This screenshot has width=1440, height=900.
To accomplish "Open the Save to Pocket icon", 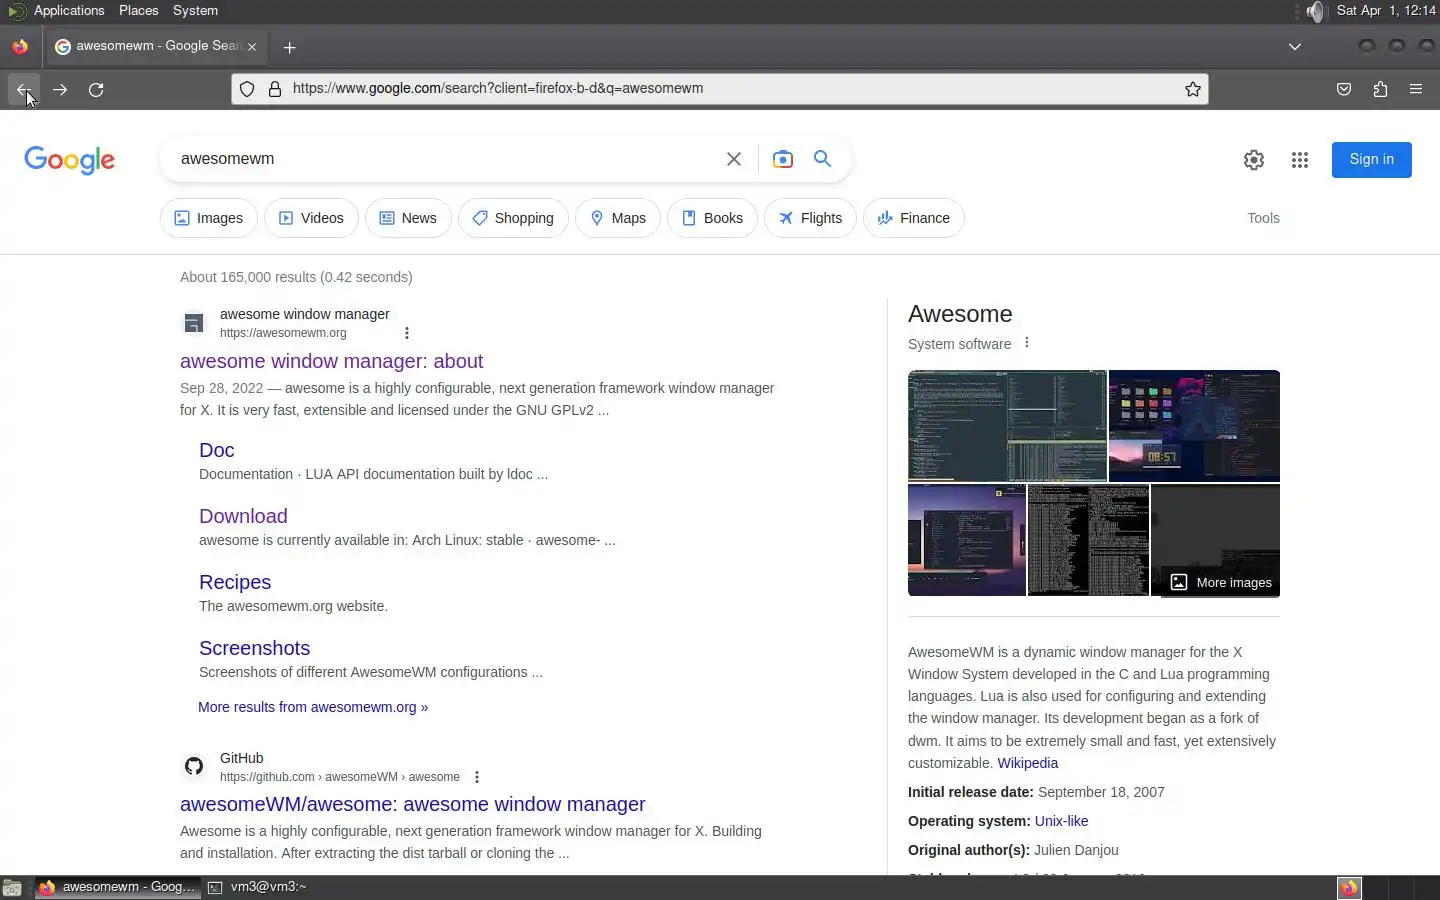I will click(x=1344, y=89).
